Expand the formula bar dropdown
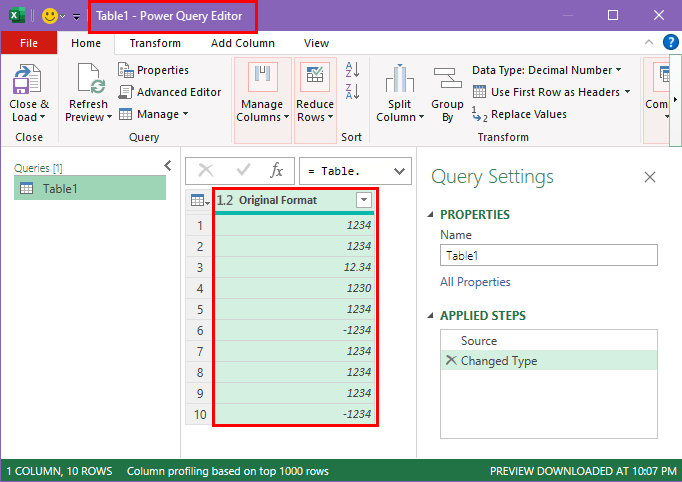The image size is (682, 482). click(399, 171)
